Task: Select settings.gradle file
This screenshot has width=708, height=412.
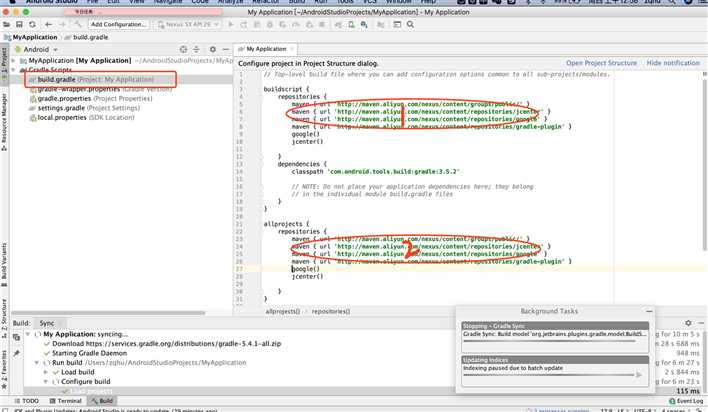Action: click(x=84, y=108)
